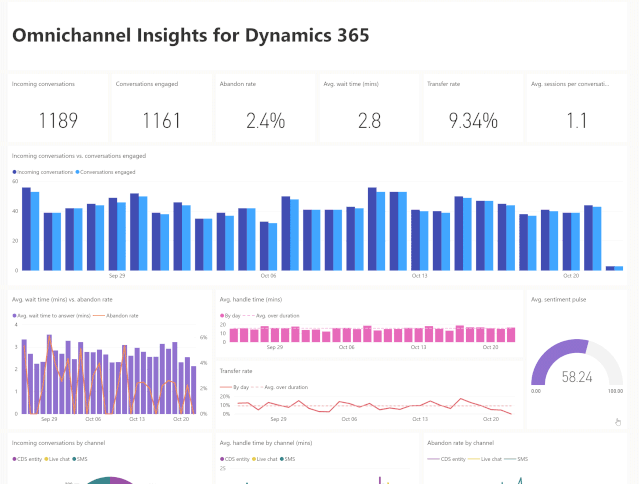Select SMS legend in Incoming conversations by channel

pos(80,459)
